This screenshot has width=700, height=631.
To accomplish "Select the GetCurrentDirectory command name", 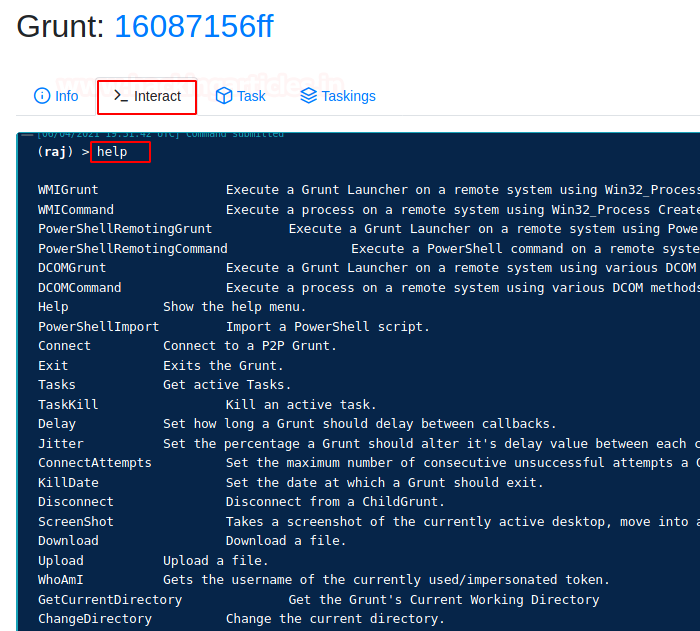I will [110, 599].
